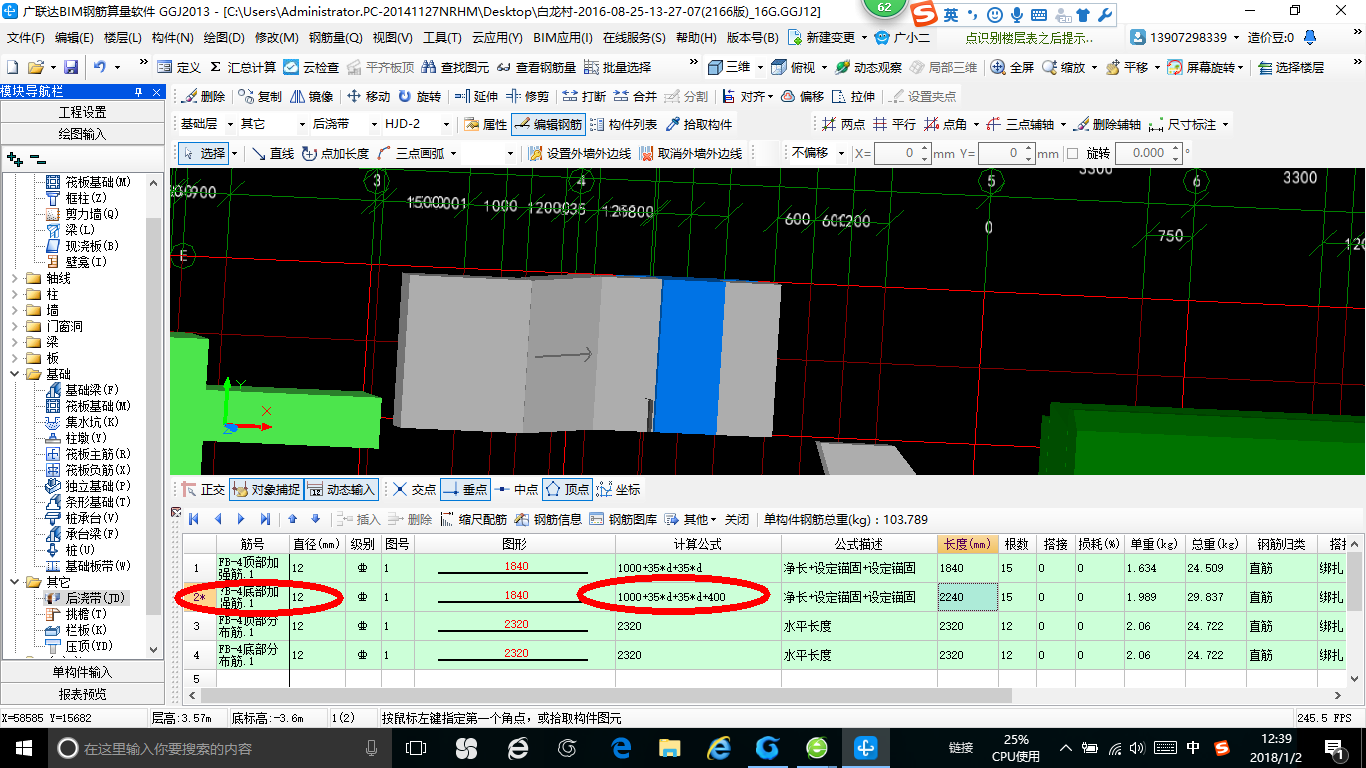The height and width of the screenshot is (768, 1366).
Task: Click the 复制 copy tool
Action: point(260,96)
